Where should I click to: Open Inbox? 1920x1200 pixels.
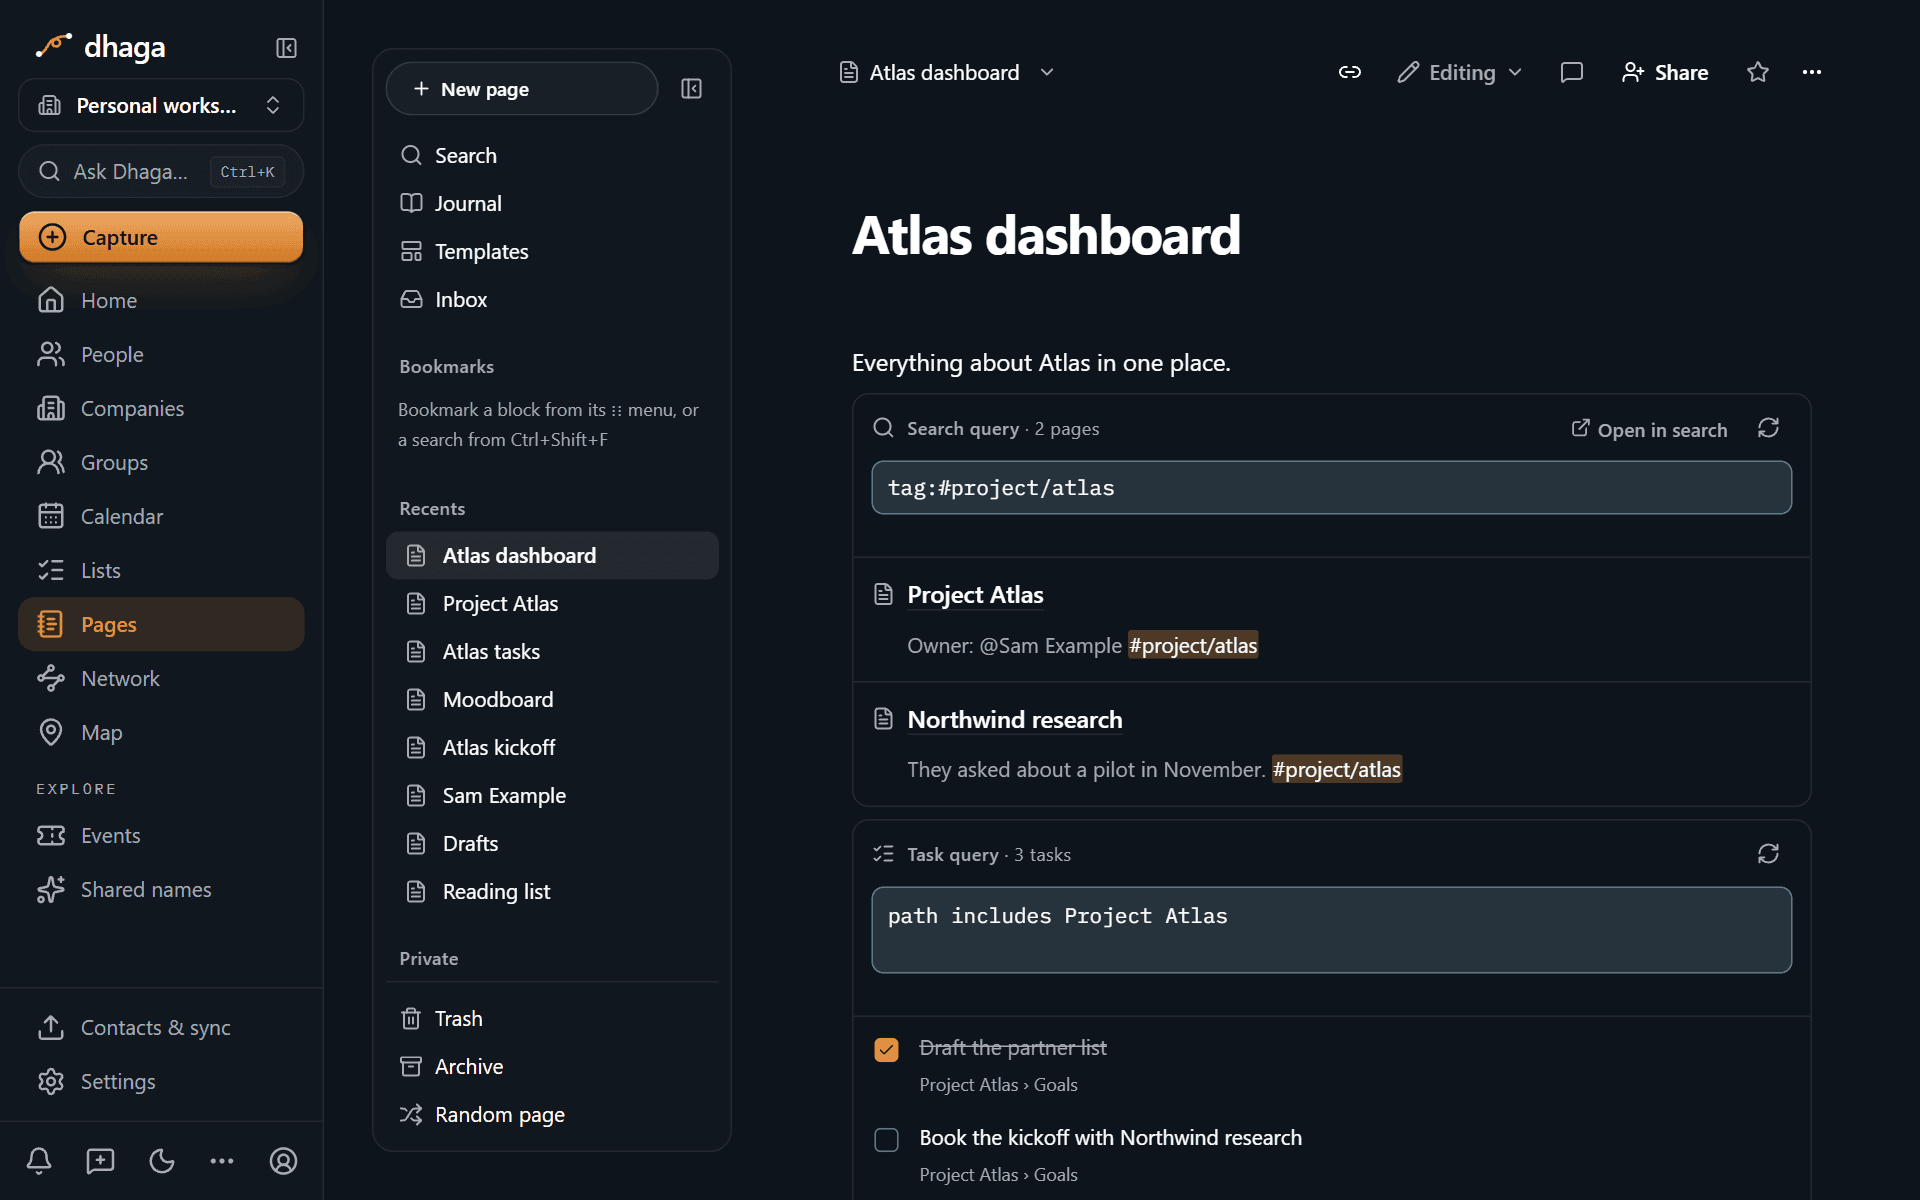pos(552,299)
